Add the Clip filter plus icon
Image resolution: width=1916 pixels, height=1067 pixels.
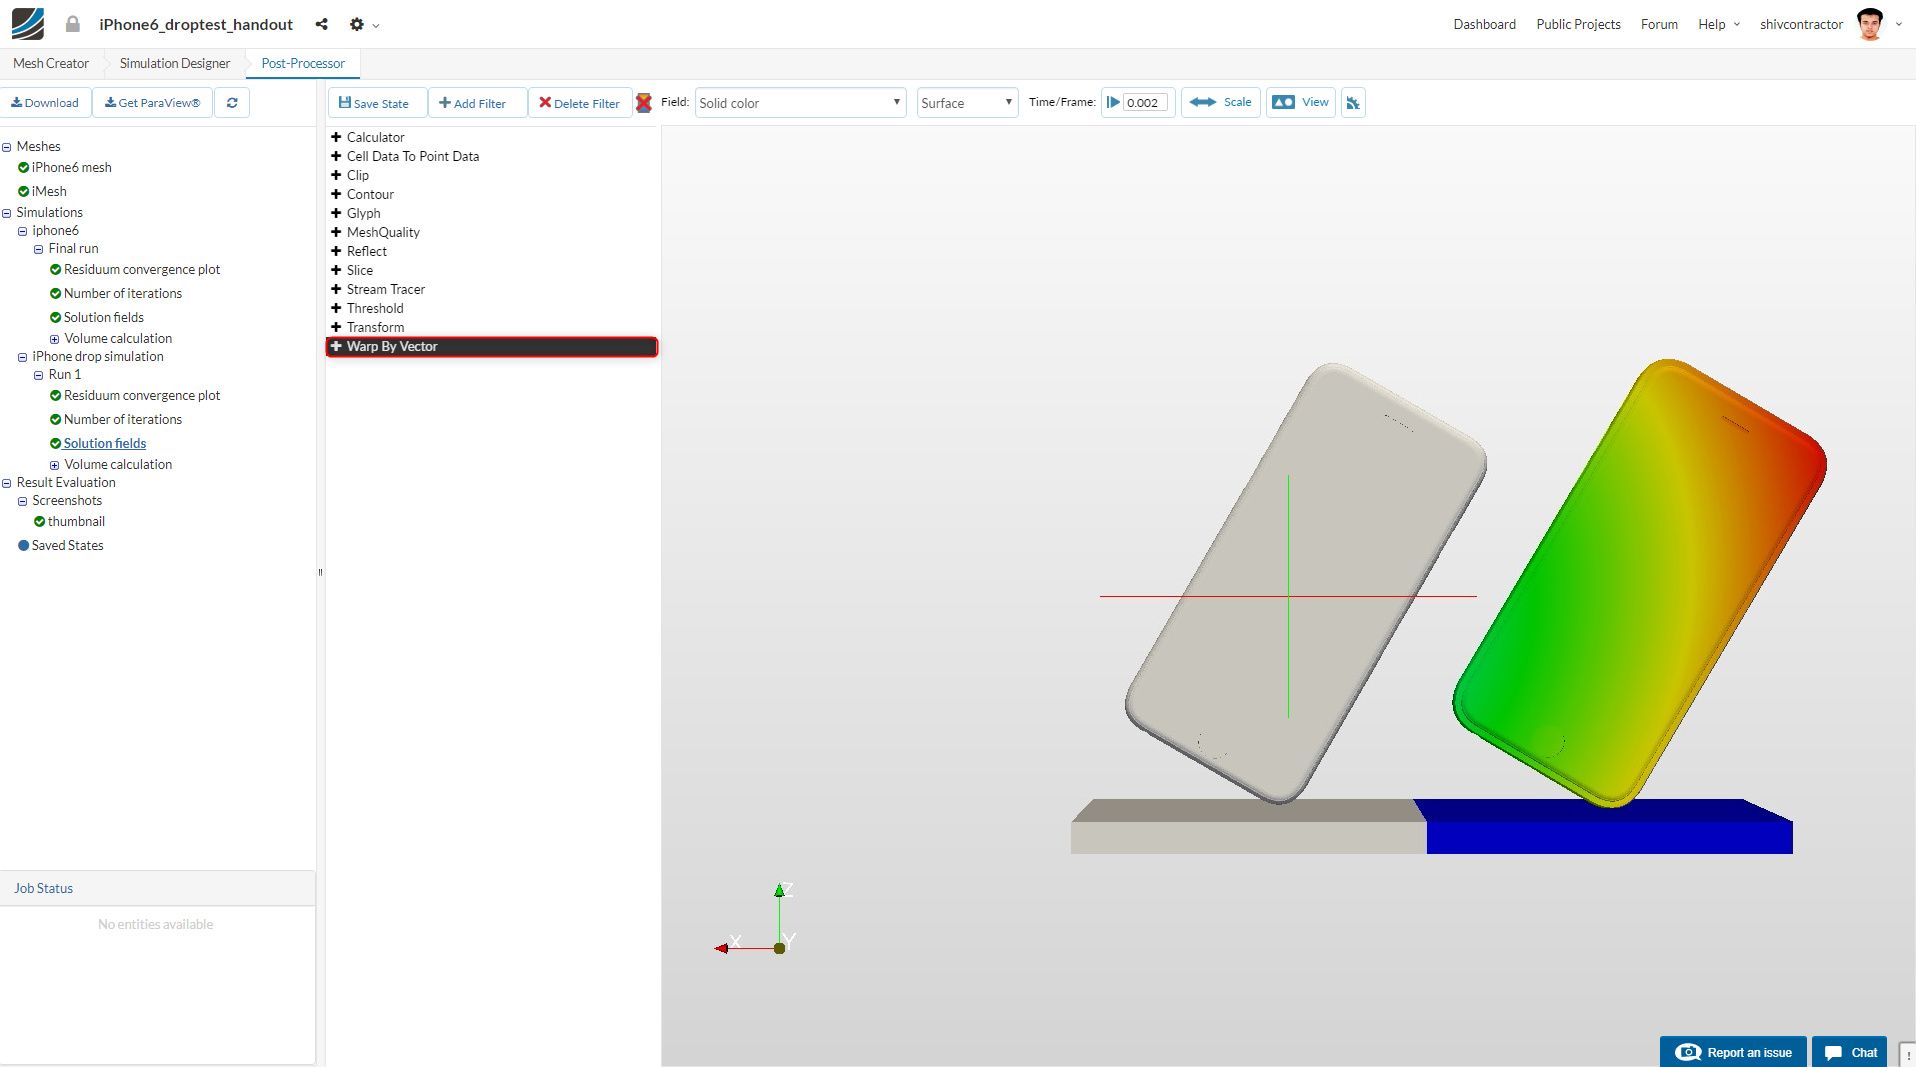tap(336, 175)
